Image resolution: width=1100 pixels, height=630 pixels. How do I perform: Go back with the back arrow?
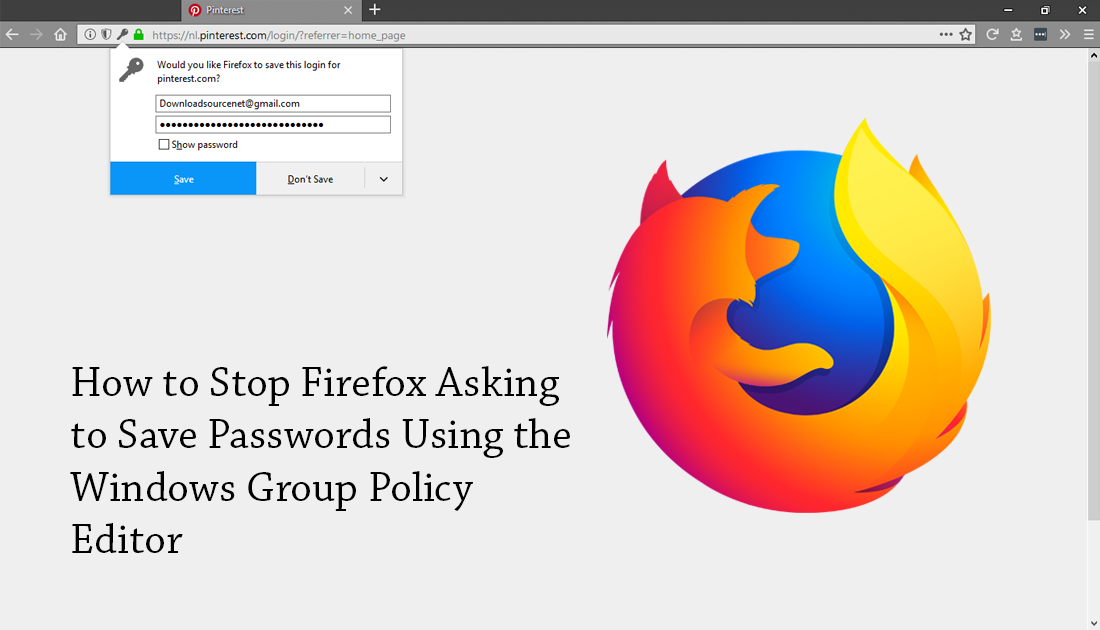(x=12, y=34)
